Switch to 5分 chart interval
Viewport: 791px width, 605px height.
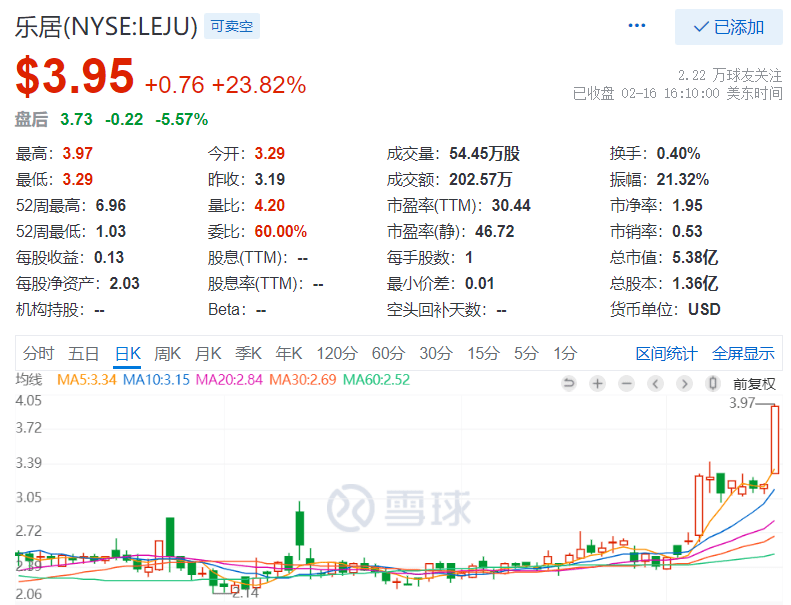(526, 353)
